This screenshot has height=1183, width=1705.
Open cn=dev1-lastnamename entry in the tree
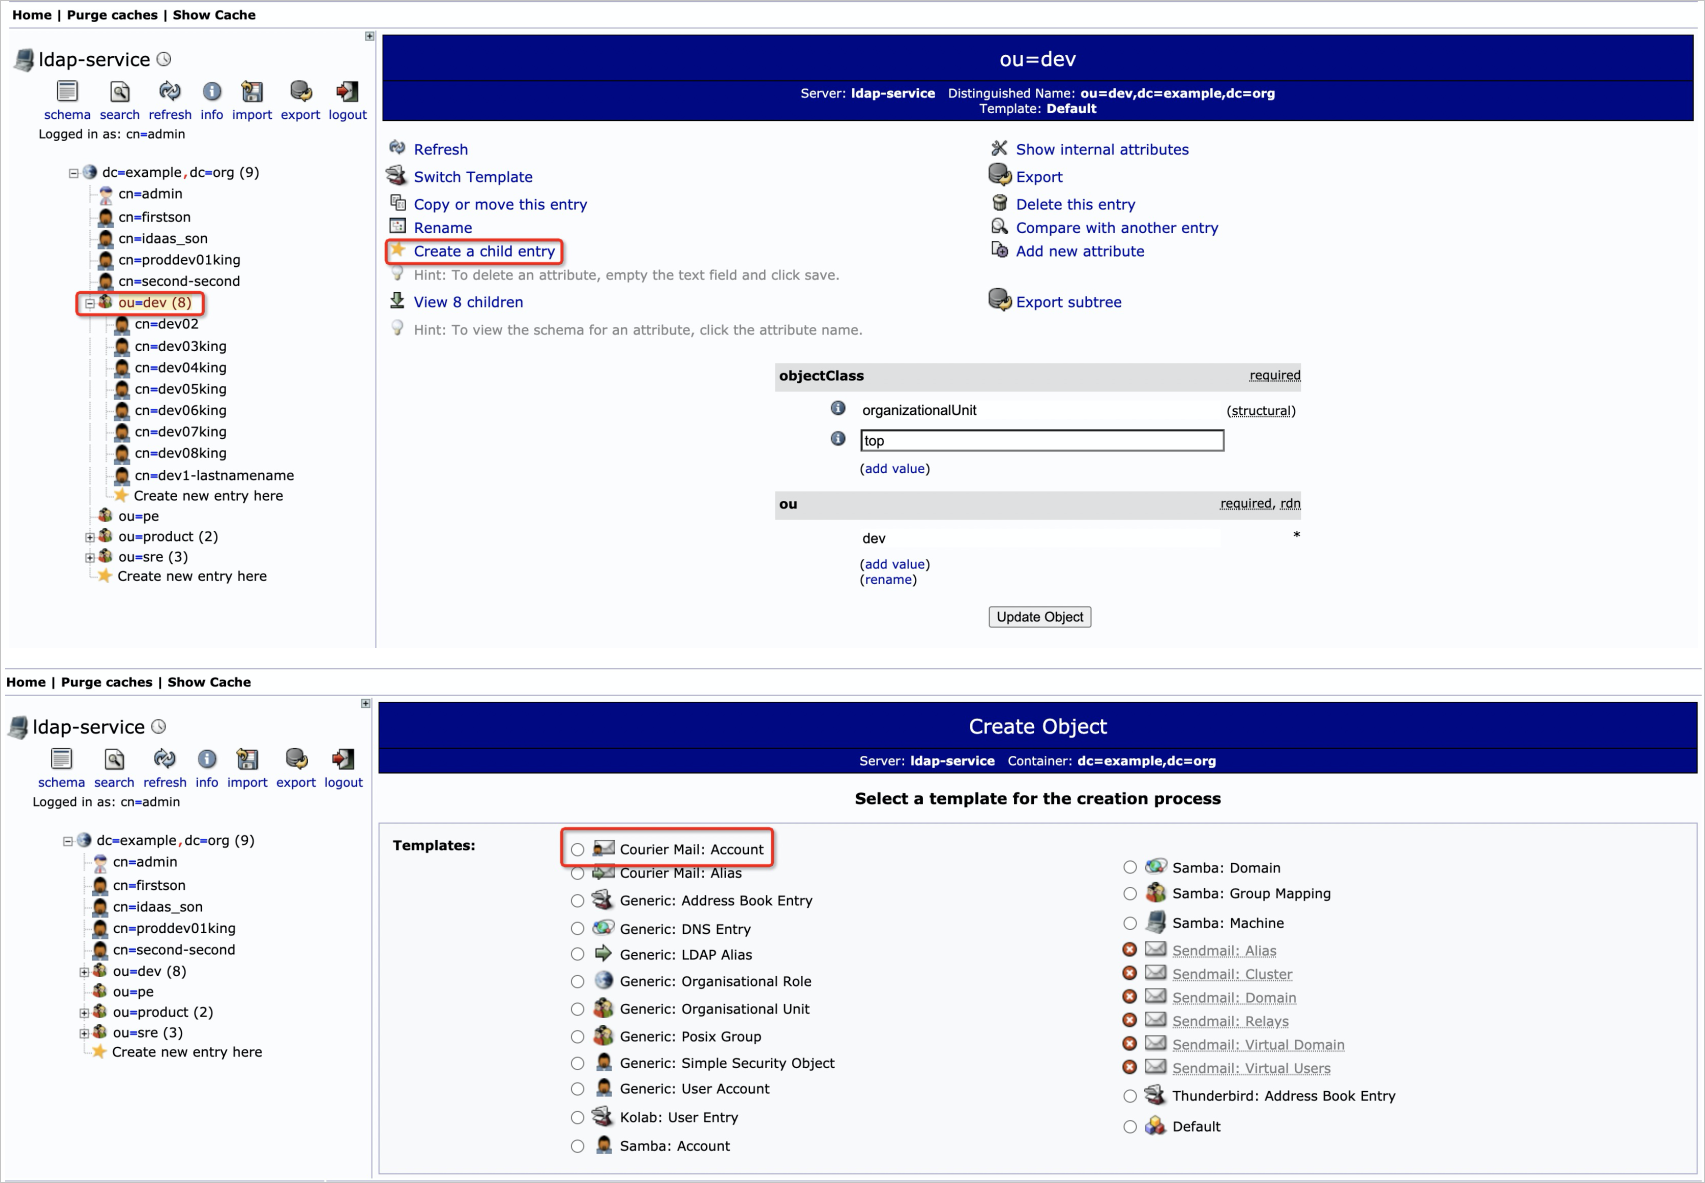214,476
